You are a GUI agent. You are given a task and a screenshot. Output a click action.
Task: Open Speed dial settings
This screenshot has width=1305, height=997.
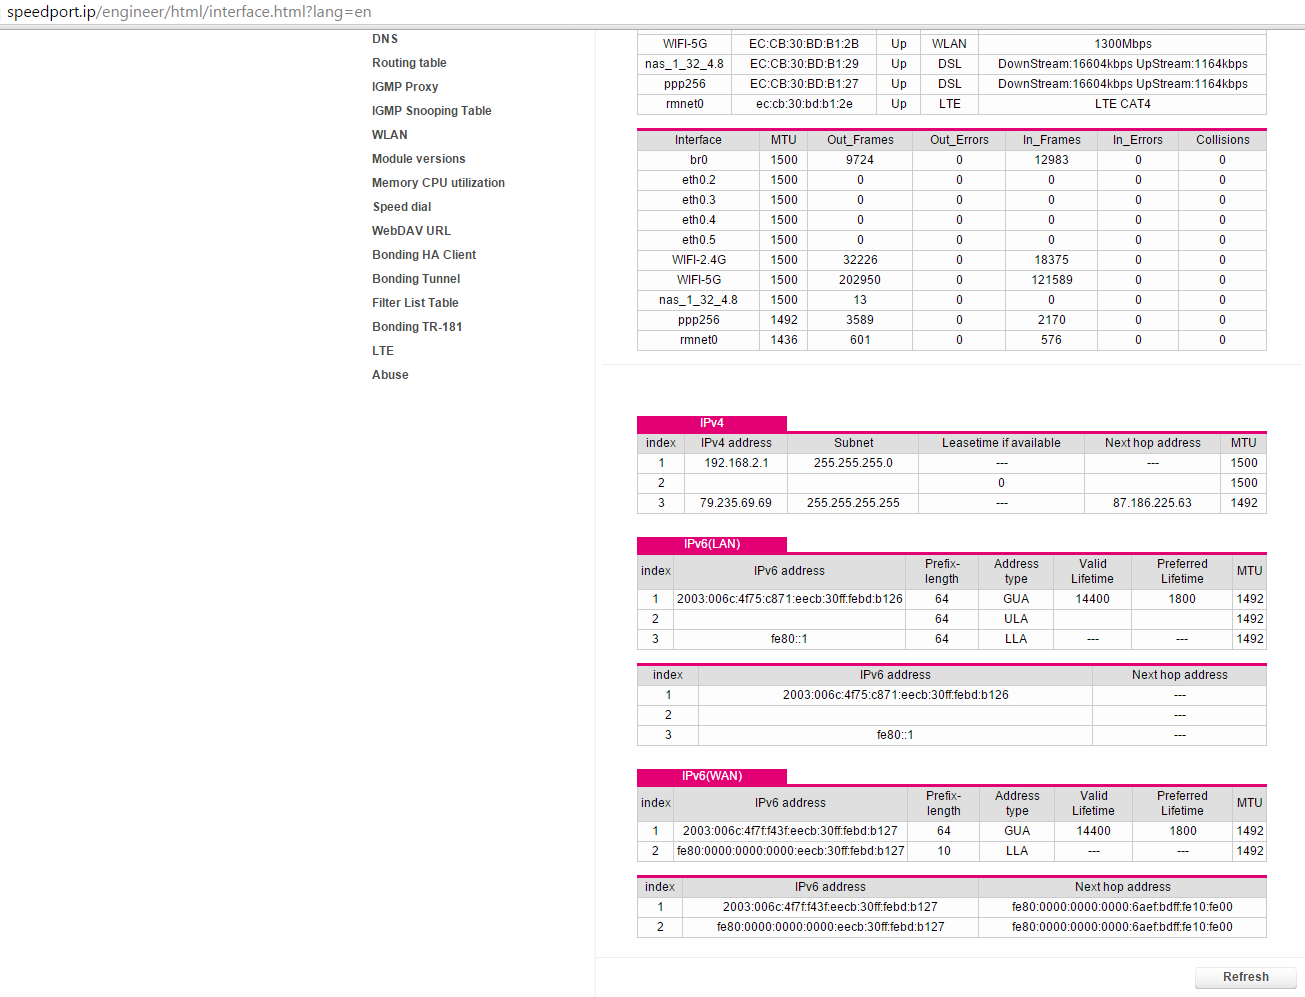click(402, 207)
